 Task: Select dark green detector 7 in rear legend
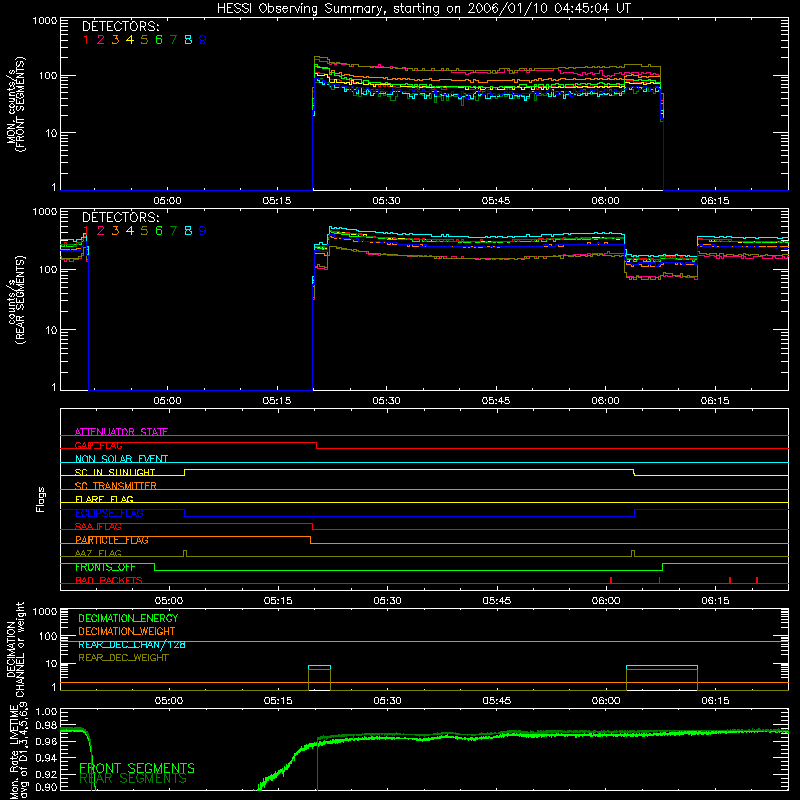click(x=173, y=231)
